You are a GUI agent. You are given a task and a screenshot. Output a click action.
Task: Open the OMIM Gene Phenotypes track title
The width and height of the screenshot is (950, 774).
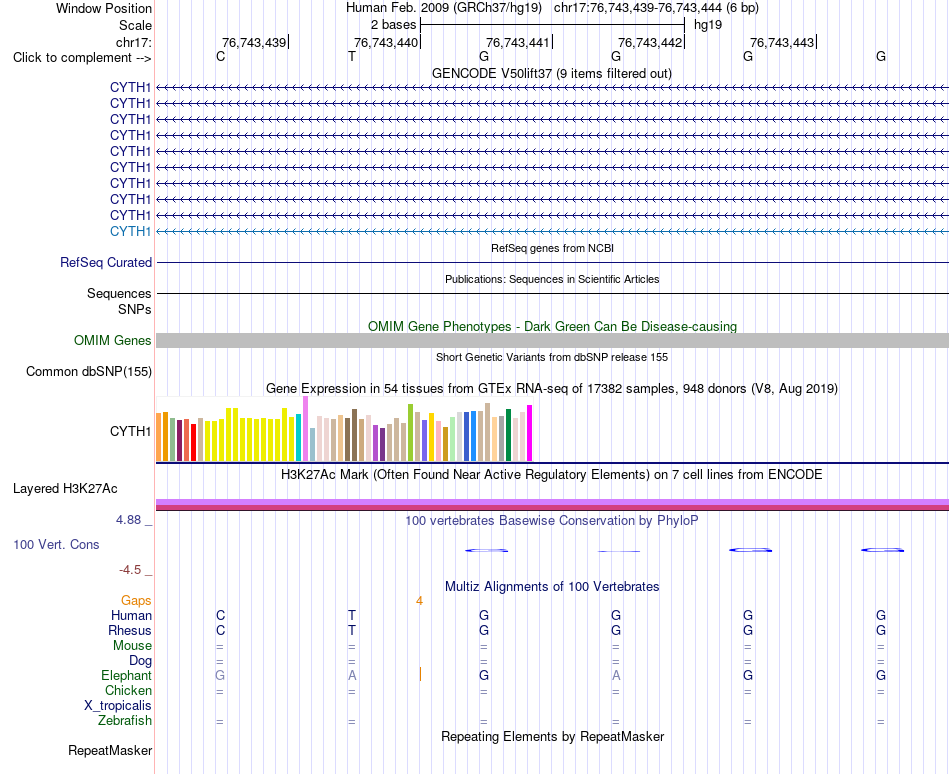tap(552, 326)
